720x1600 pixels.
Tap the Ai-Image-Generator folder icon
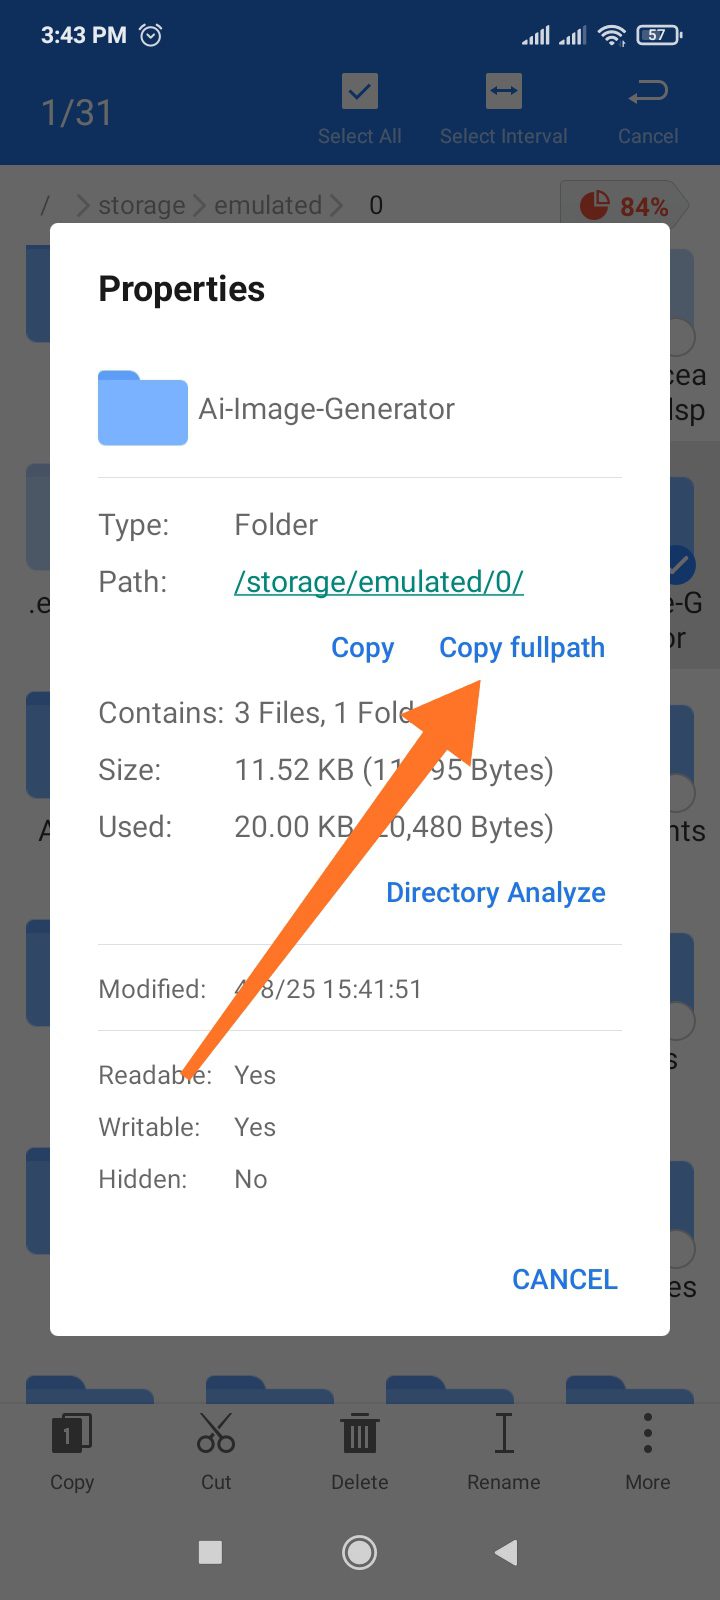pos(142,408)
